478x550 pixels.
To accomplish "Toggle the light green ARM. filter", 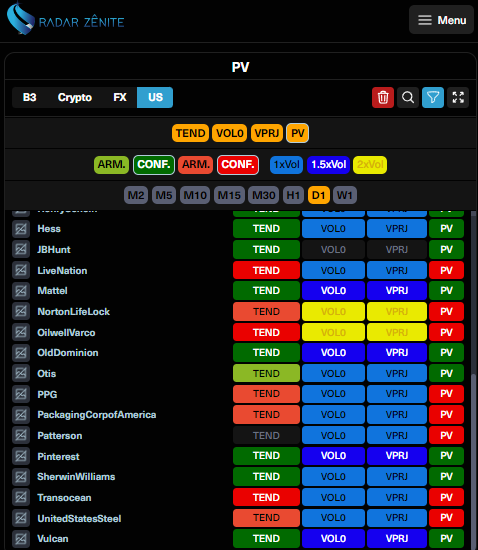I will 112,165.
